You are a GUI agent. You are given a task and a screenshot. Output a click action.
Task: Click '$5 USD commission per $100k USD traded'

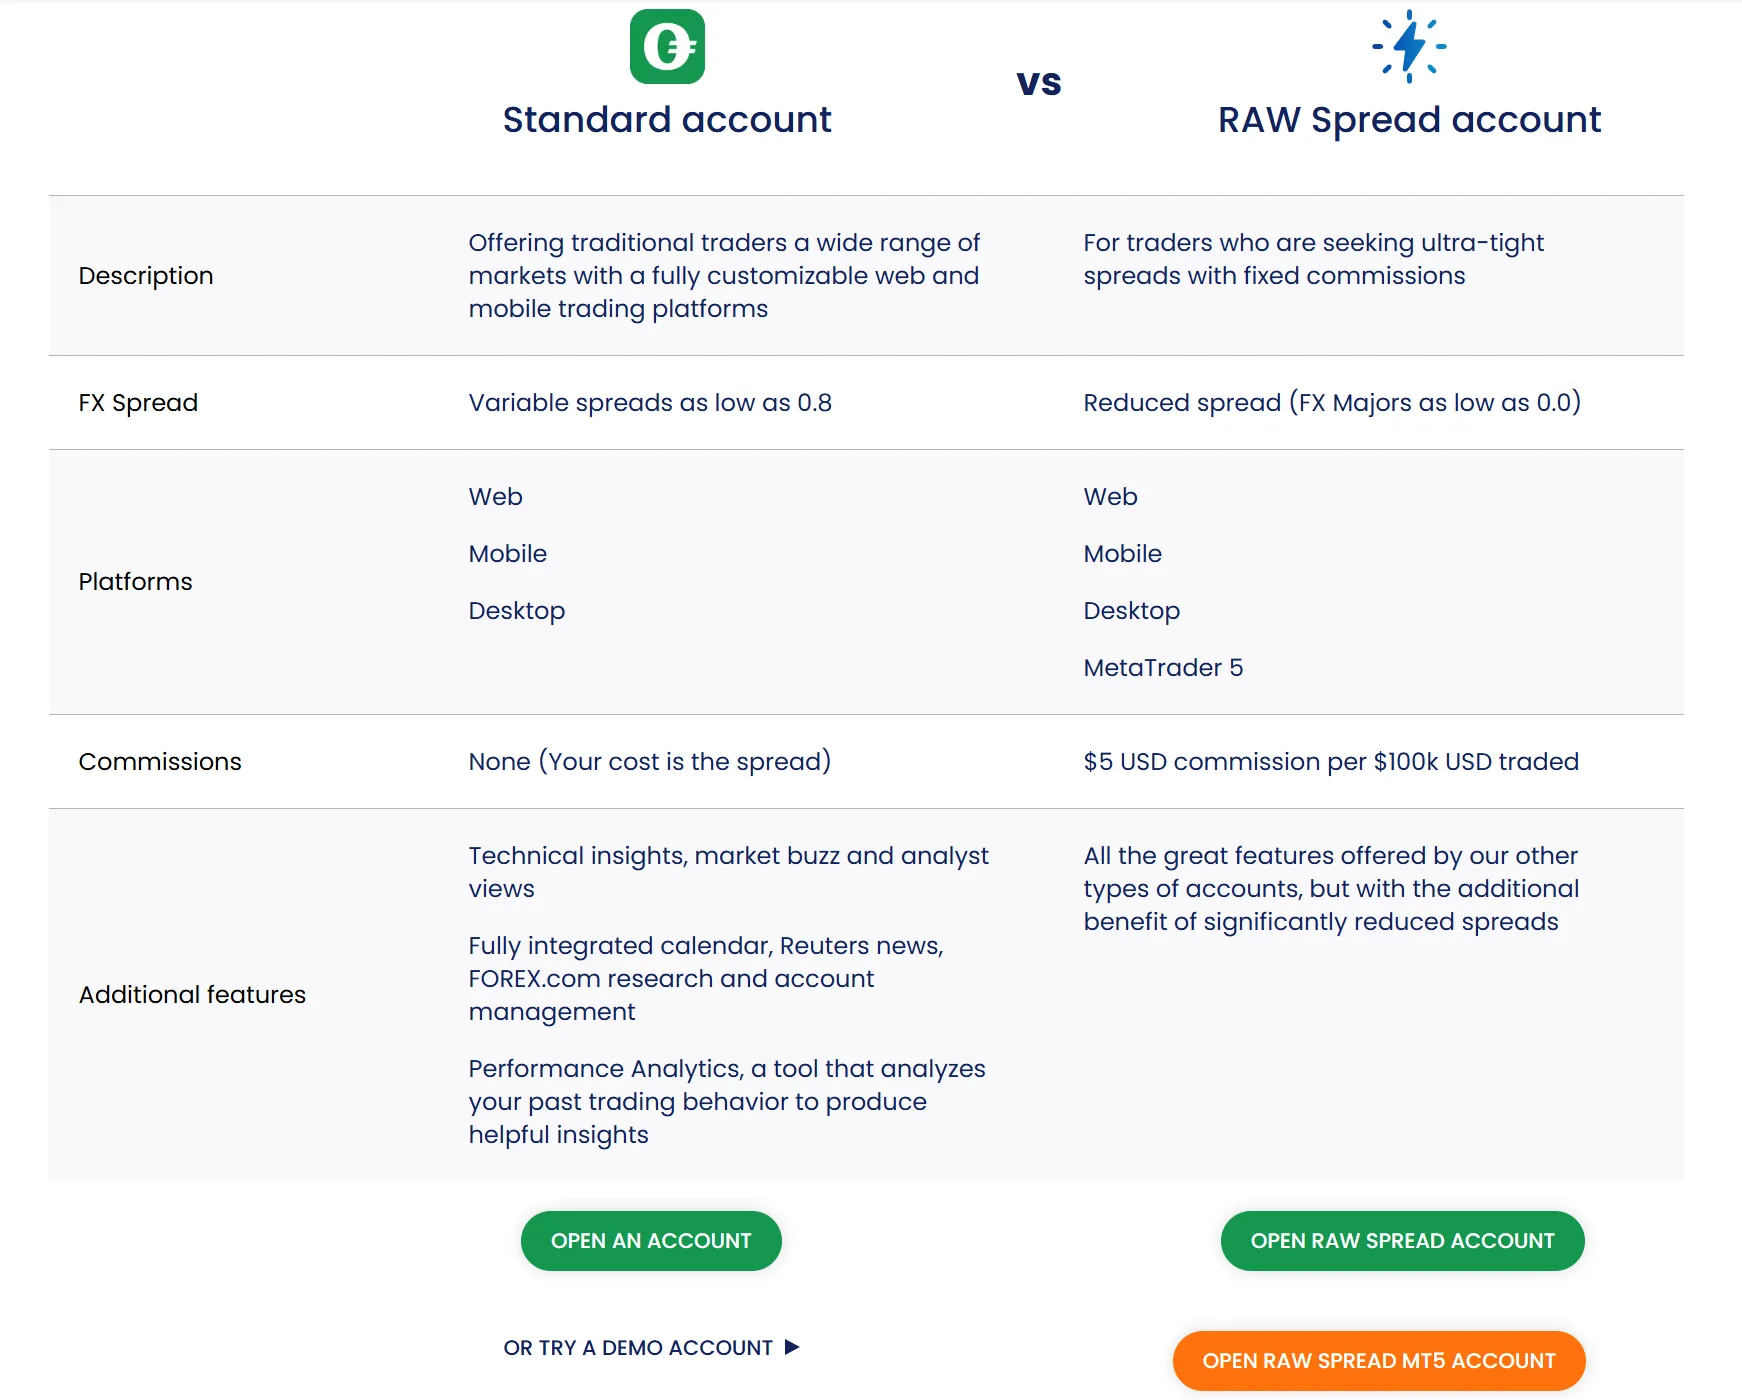pos(1331,762)
